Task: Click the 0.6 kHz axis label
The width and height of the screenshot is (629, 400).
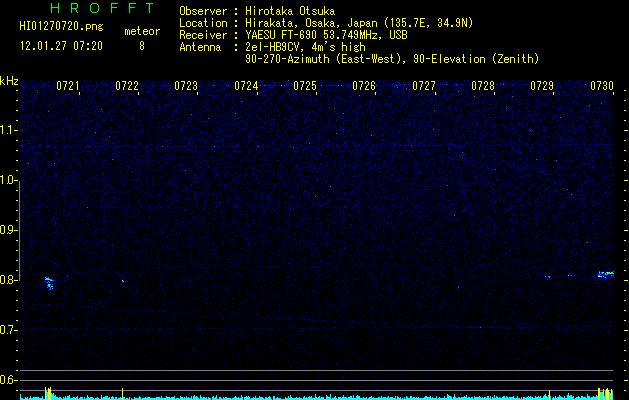Action: point(8,380)
